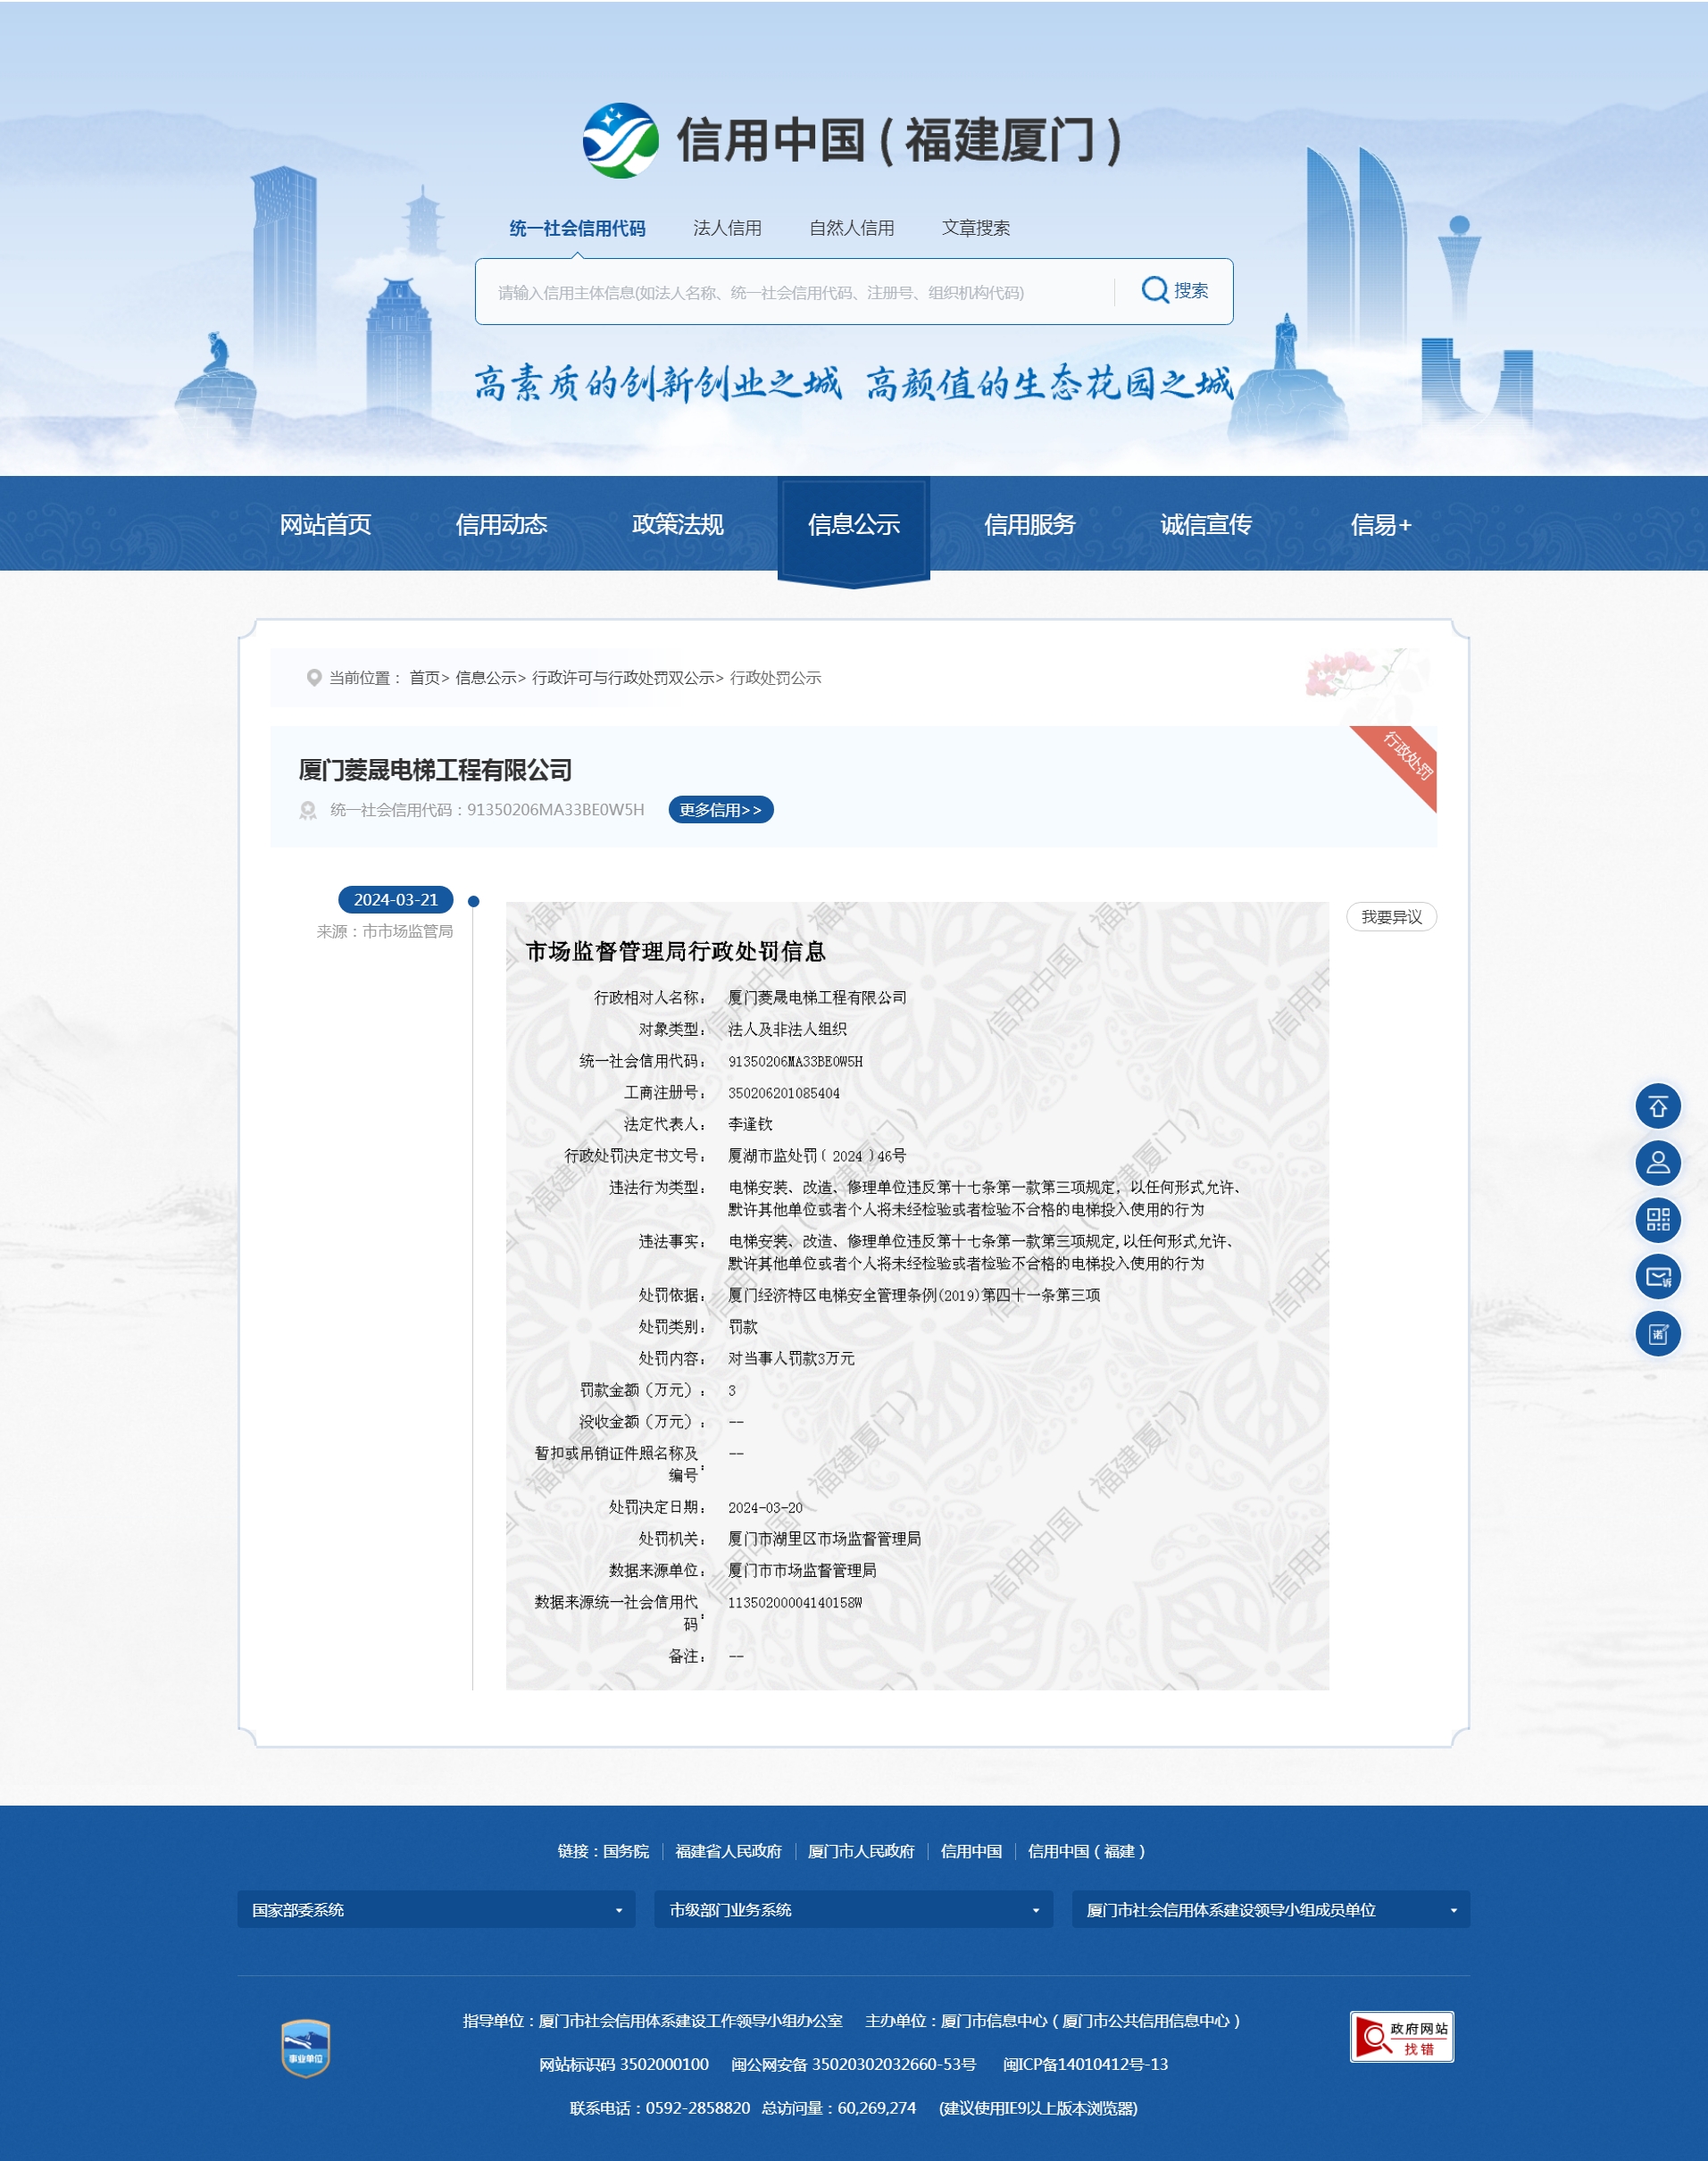This screenshot has width=1708, height=2161.
Task: Select the 法人信用 search tab
Action: [727, 228]
